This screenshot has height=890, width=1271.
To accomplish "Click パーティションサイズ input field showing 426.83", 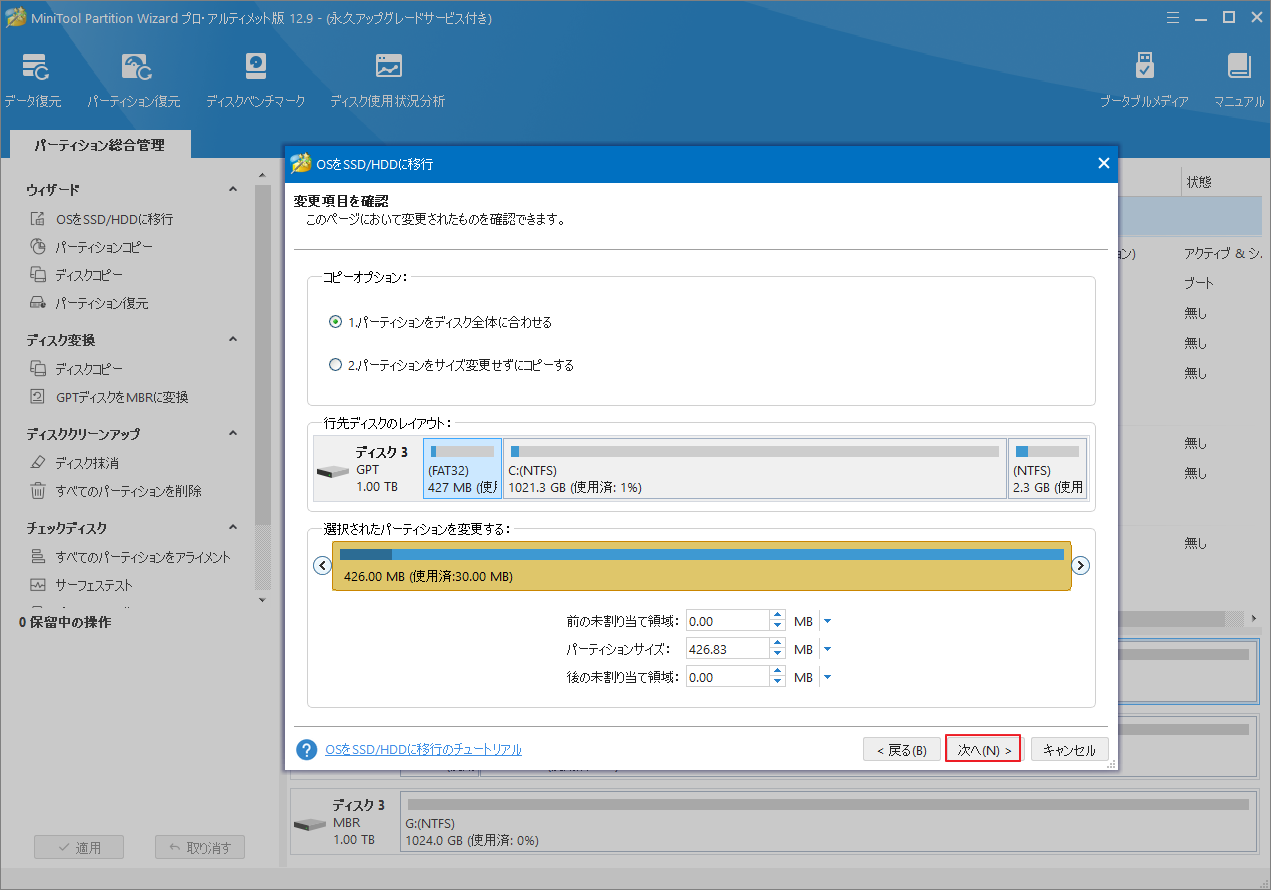I will click(x=727, y=650).
